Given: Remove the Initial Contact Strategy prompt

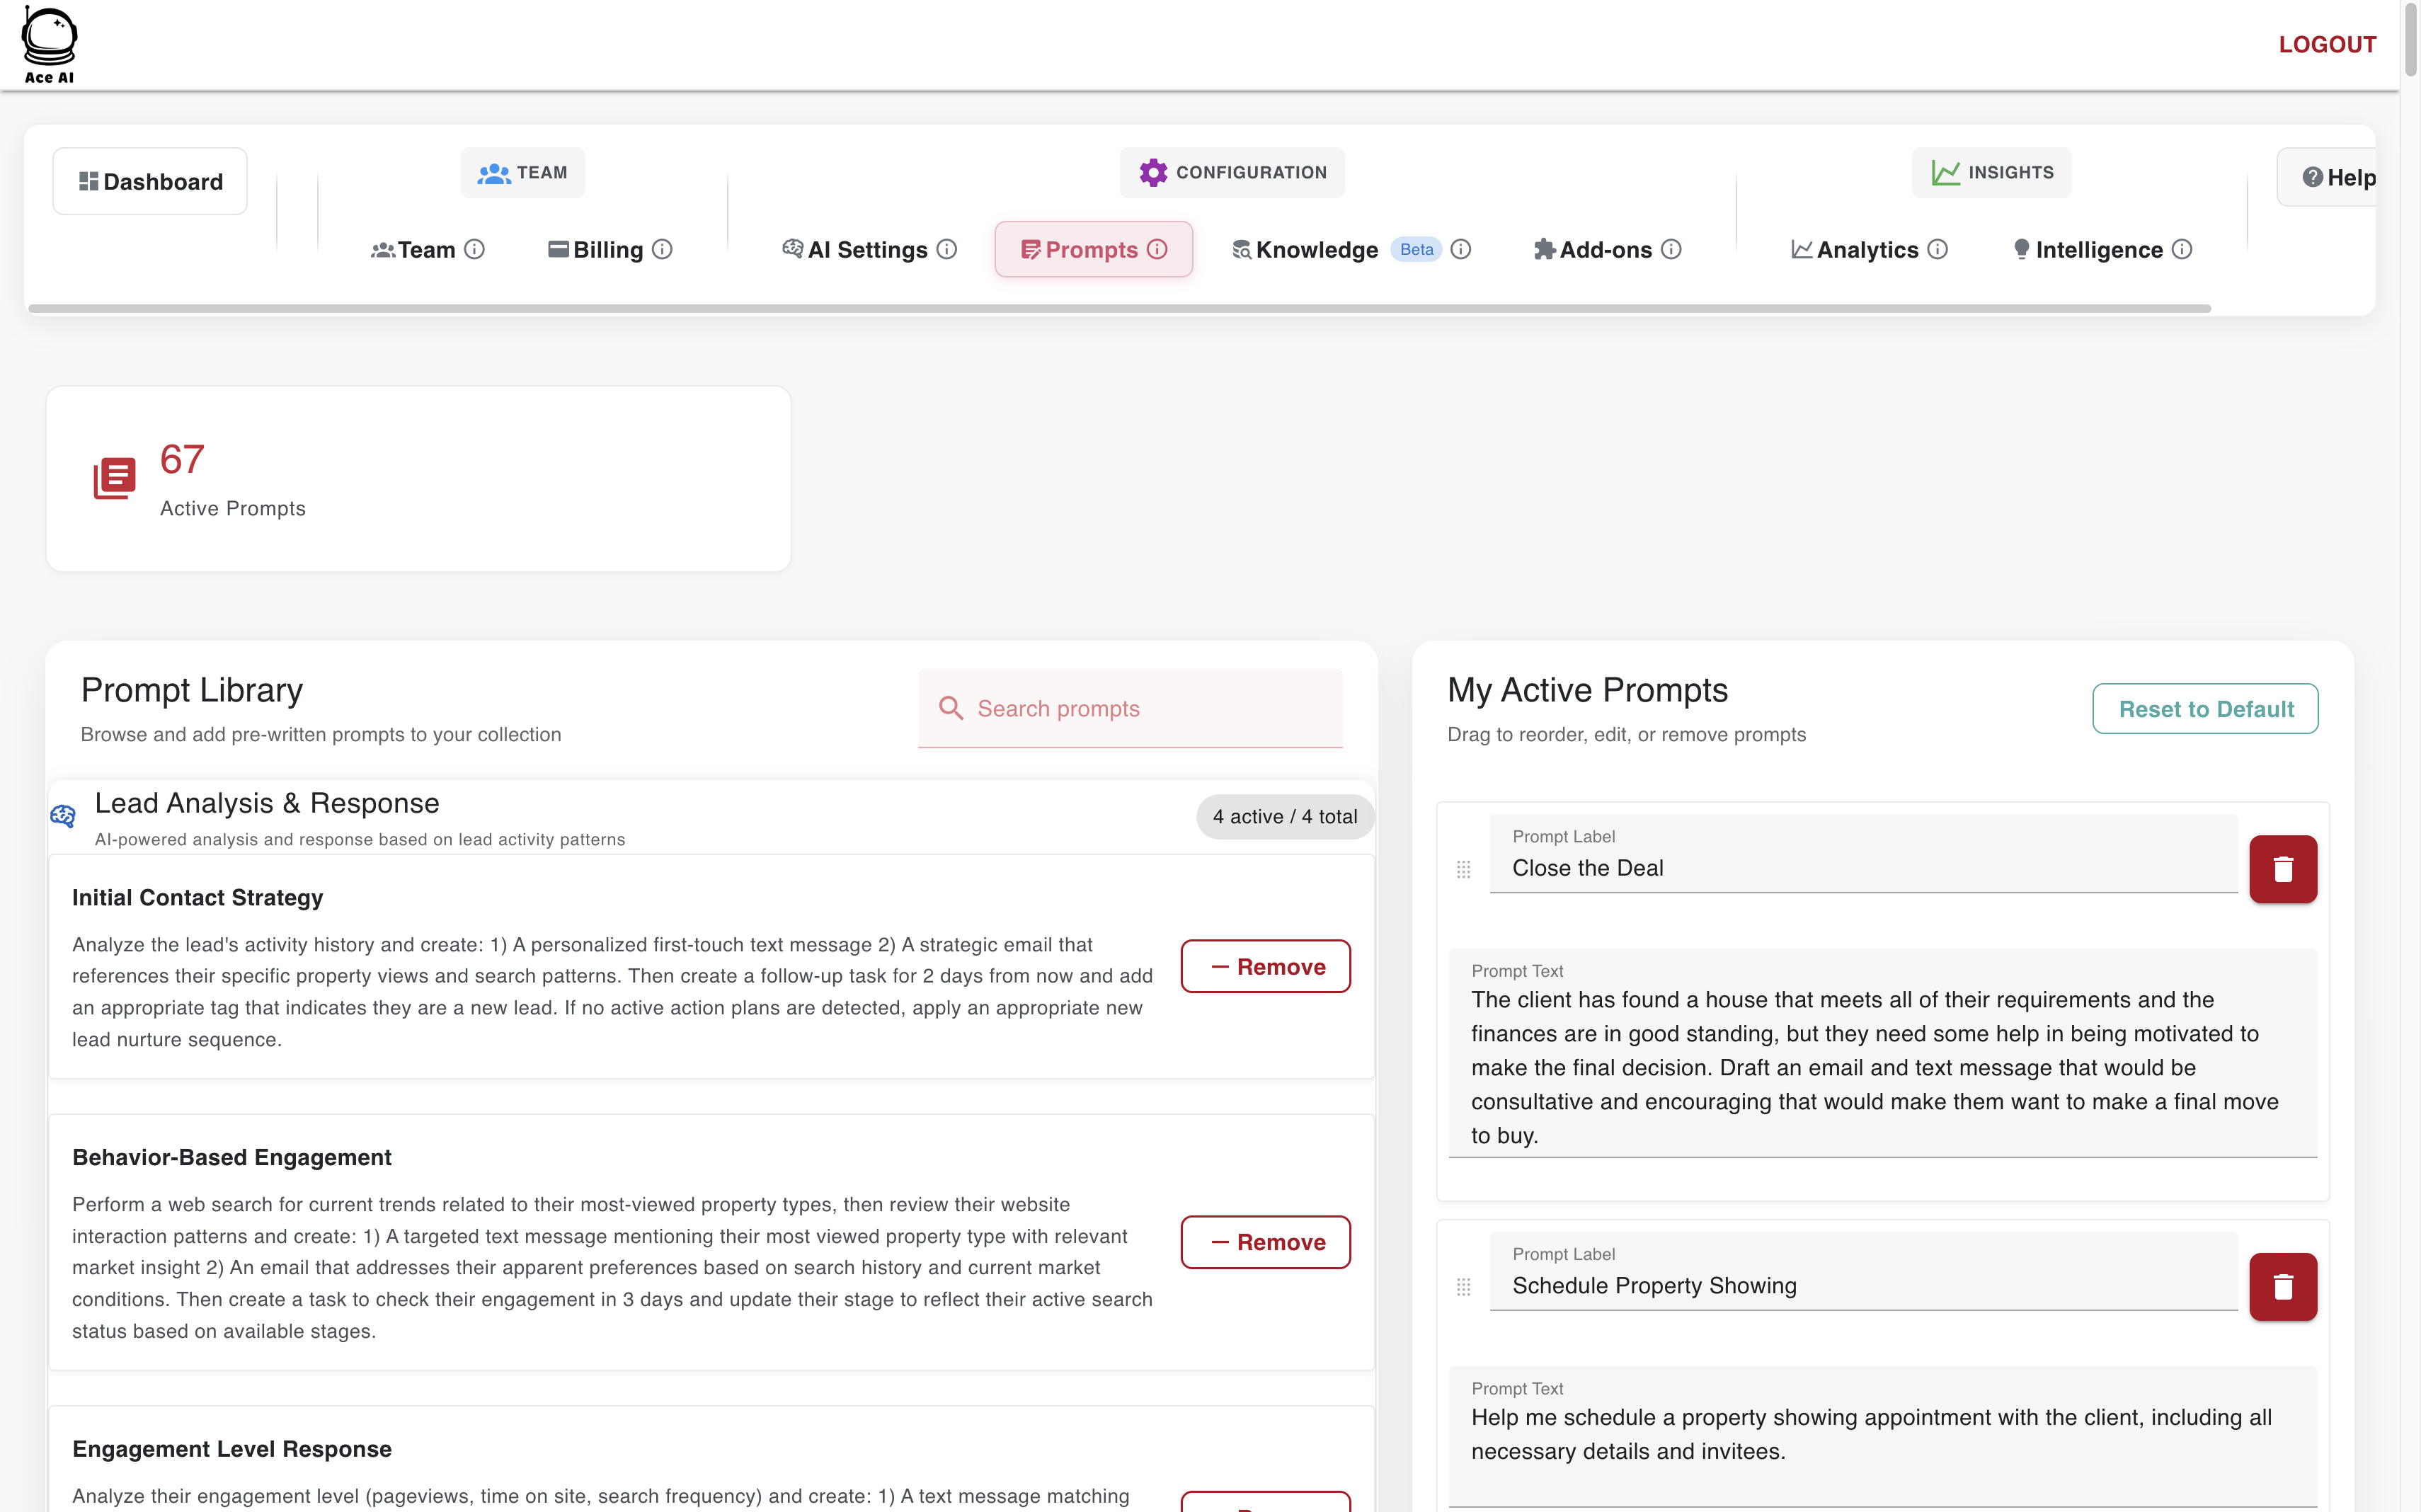Looking at the screenshot, I should pyautogui.click(x=1265, y=966).
